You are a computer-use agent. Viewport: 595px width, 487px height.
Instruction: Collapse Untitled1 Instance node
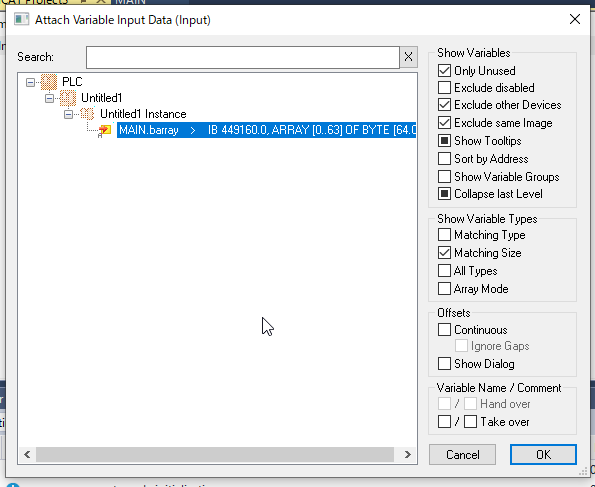point(68,114)
